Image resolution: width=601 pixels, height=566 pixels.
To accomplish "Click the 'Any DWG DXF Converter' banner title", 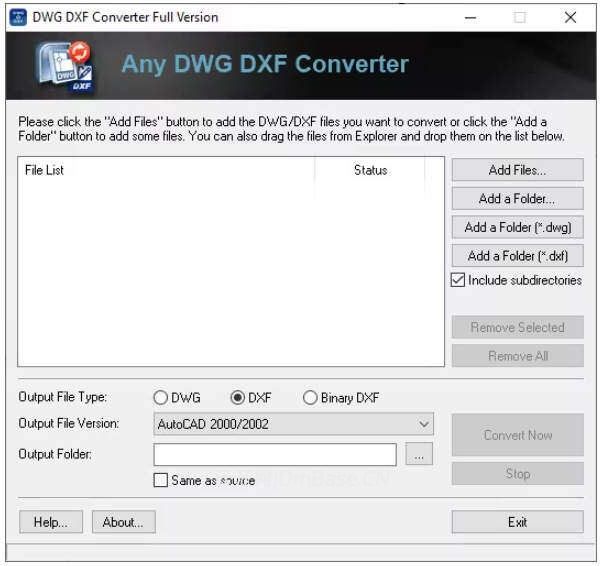I will click(x=265, y=64).
